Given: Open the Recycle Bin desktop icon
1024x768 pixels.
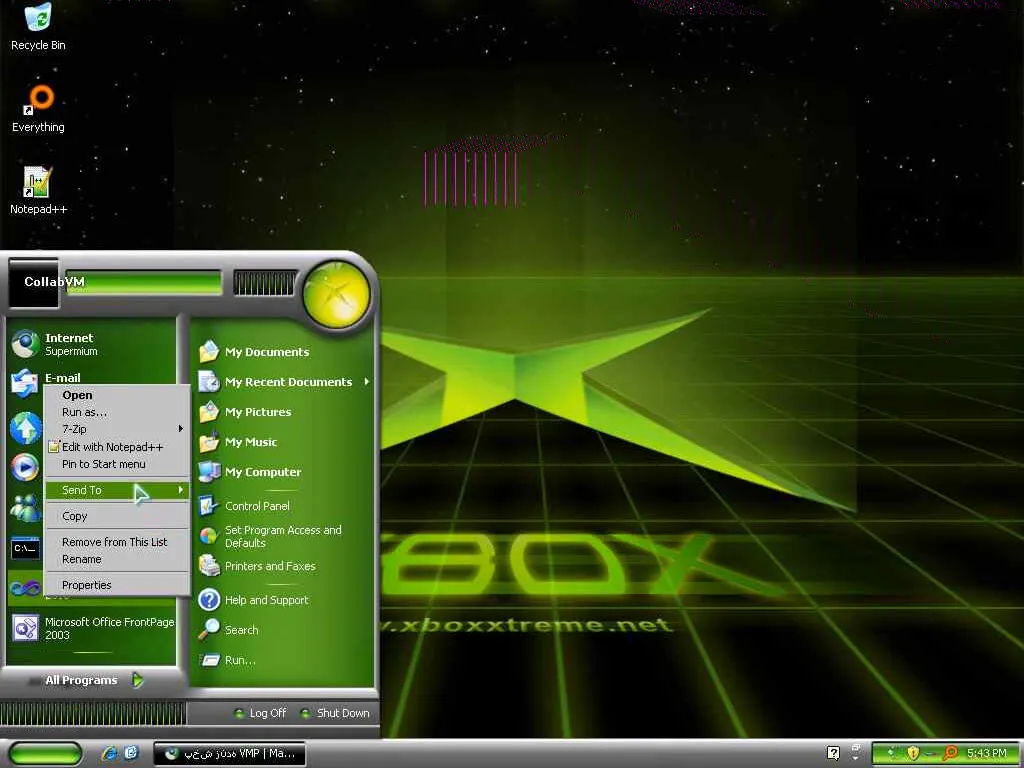Looking at the screenshot, I should pyautogui.click(x=38, y=27).
